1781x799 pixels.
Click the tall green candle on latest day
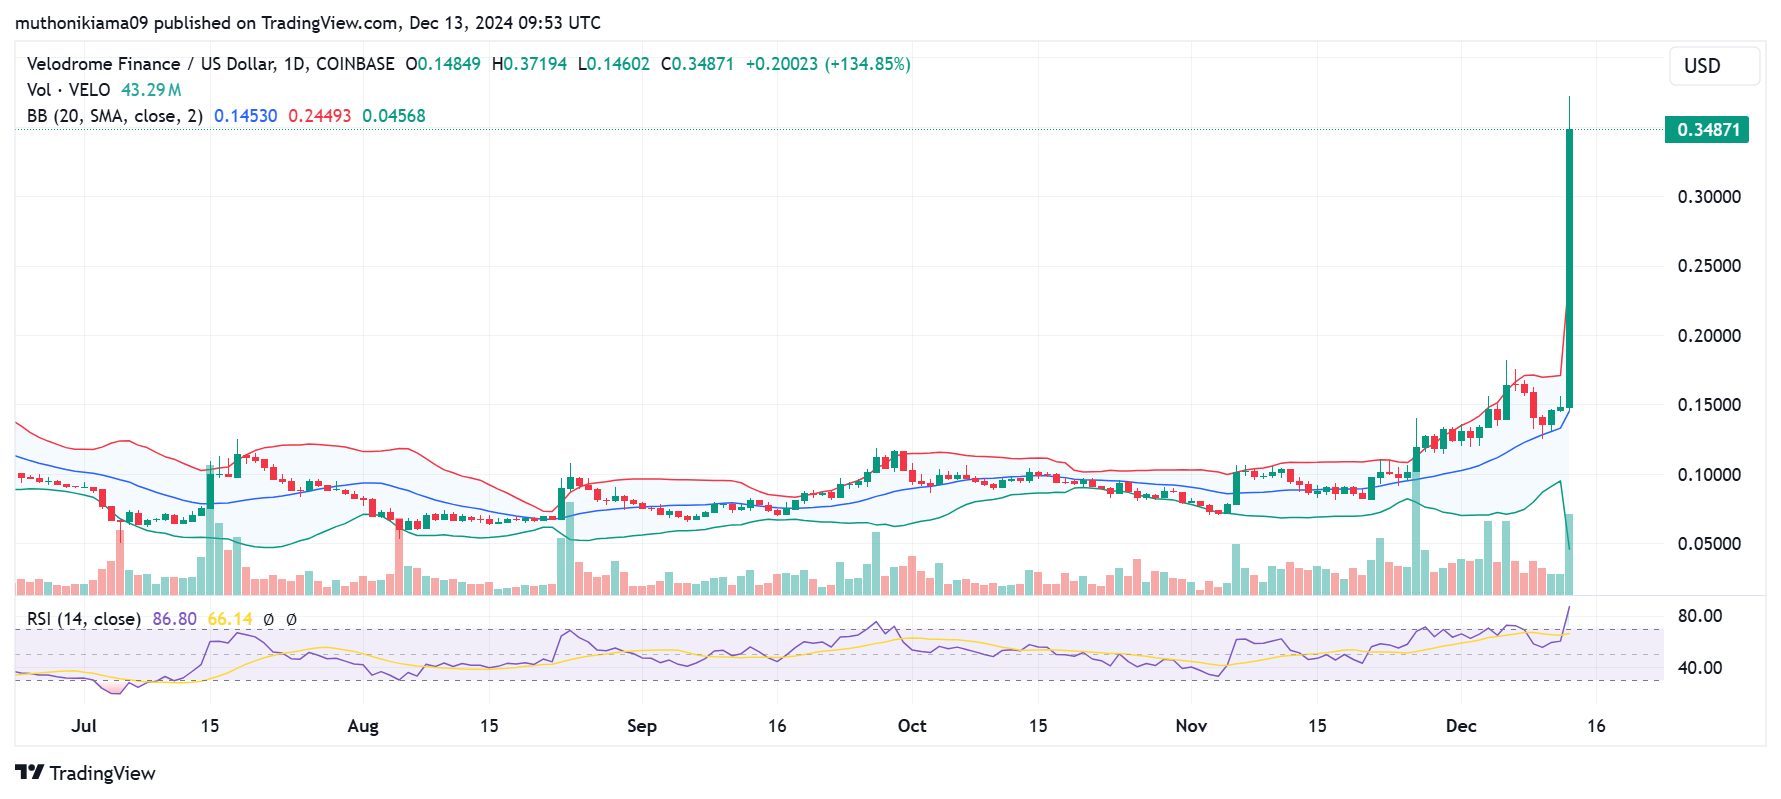(1569, 268)
